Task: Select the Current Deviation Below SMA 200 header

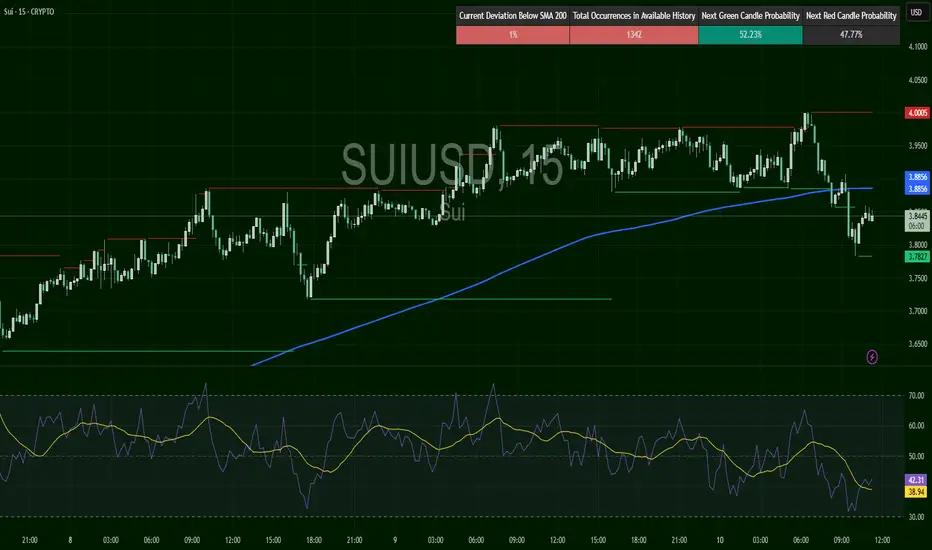Action: click(513, 16)
